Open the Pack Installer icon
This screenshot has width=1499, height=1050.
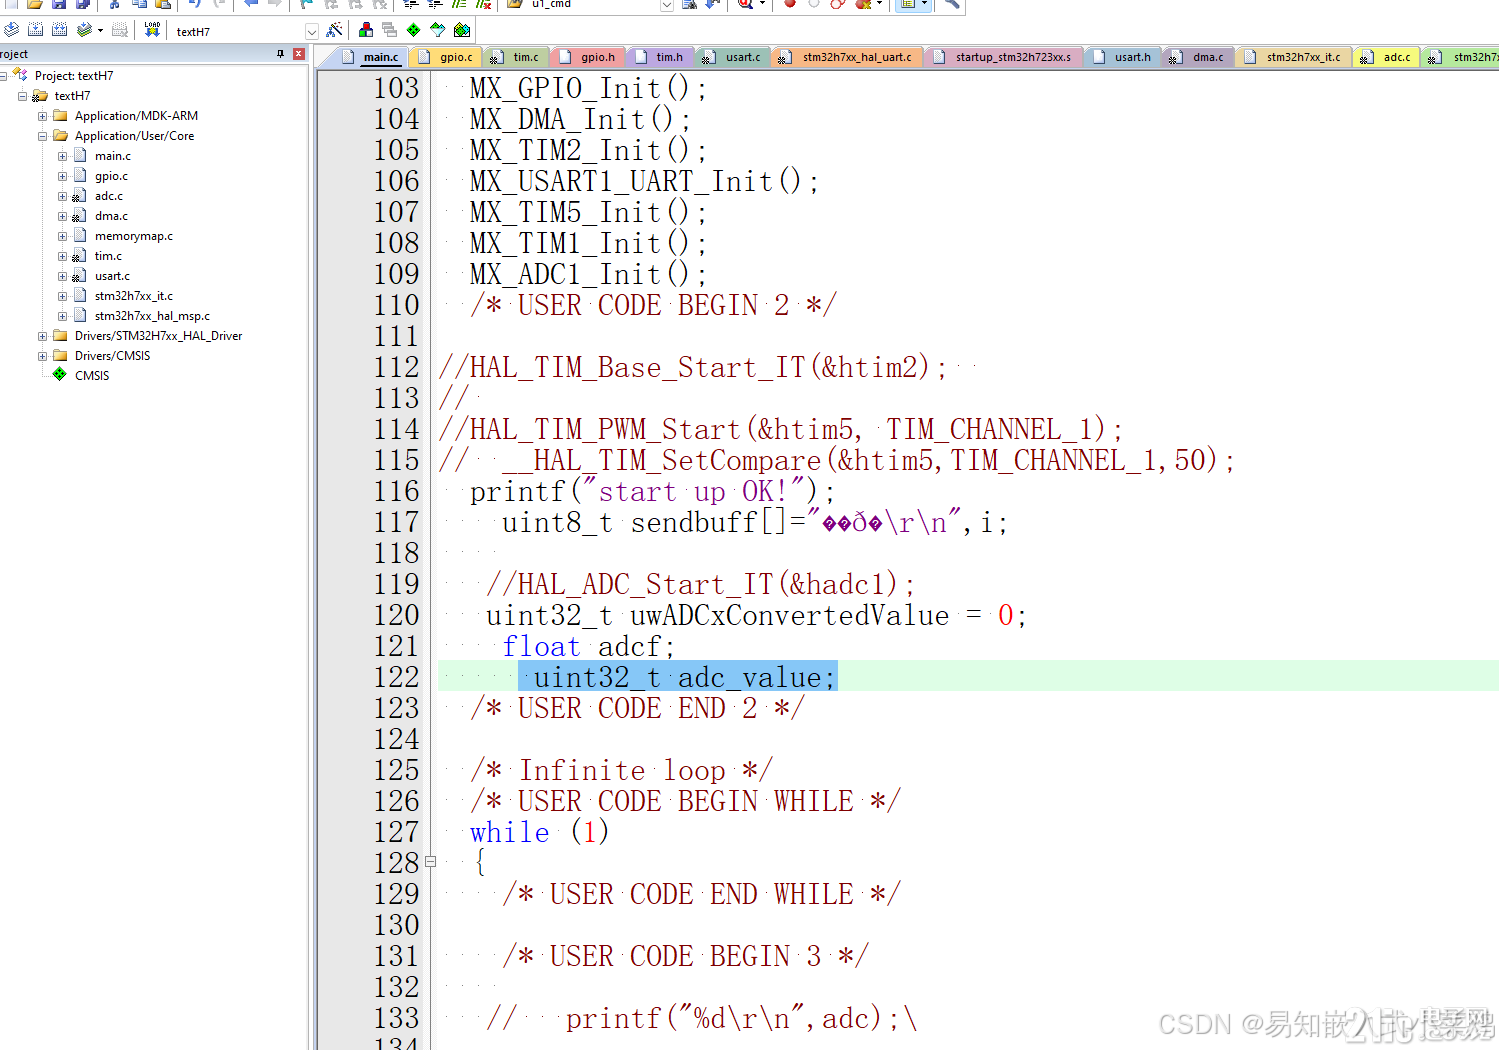click(462, 30)
